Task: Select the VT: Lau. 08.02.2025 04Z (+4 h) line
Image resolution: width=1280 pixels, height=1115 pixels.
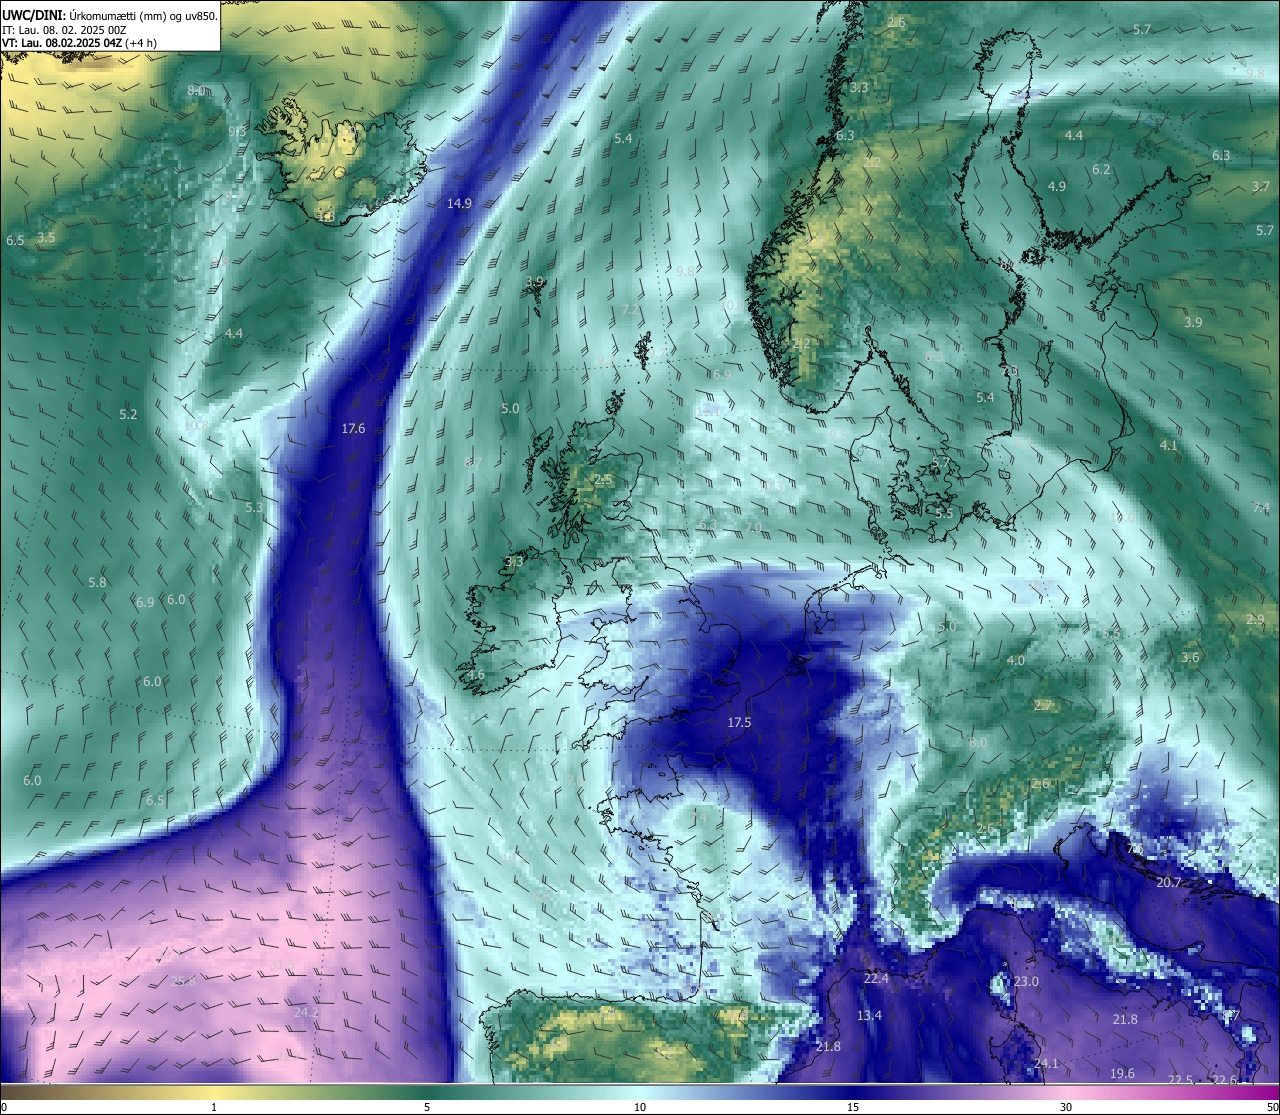Action: (x=80, y=43)
